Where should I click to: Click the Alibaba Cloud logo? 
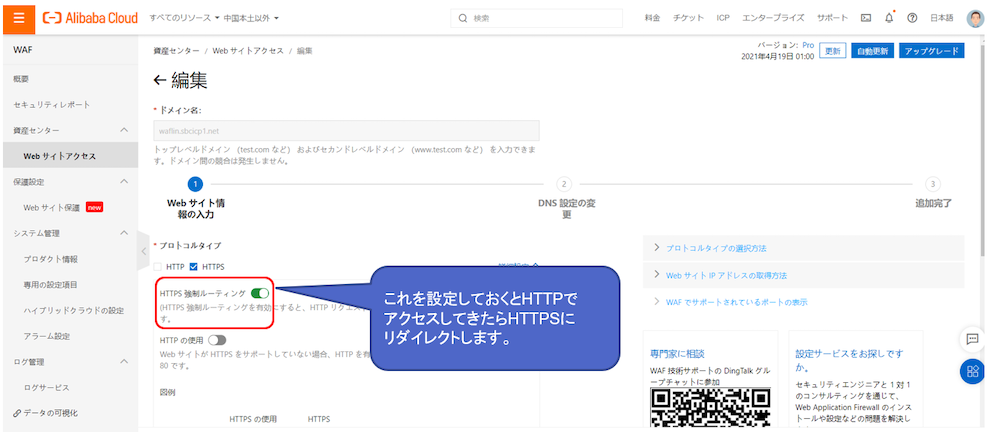coord(90,18)
